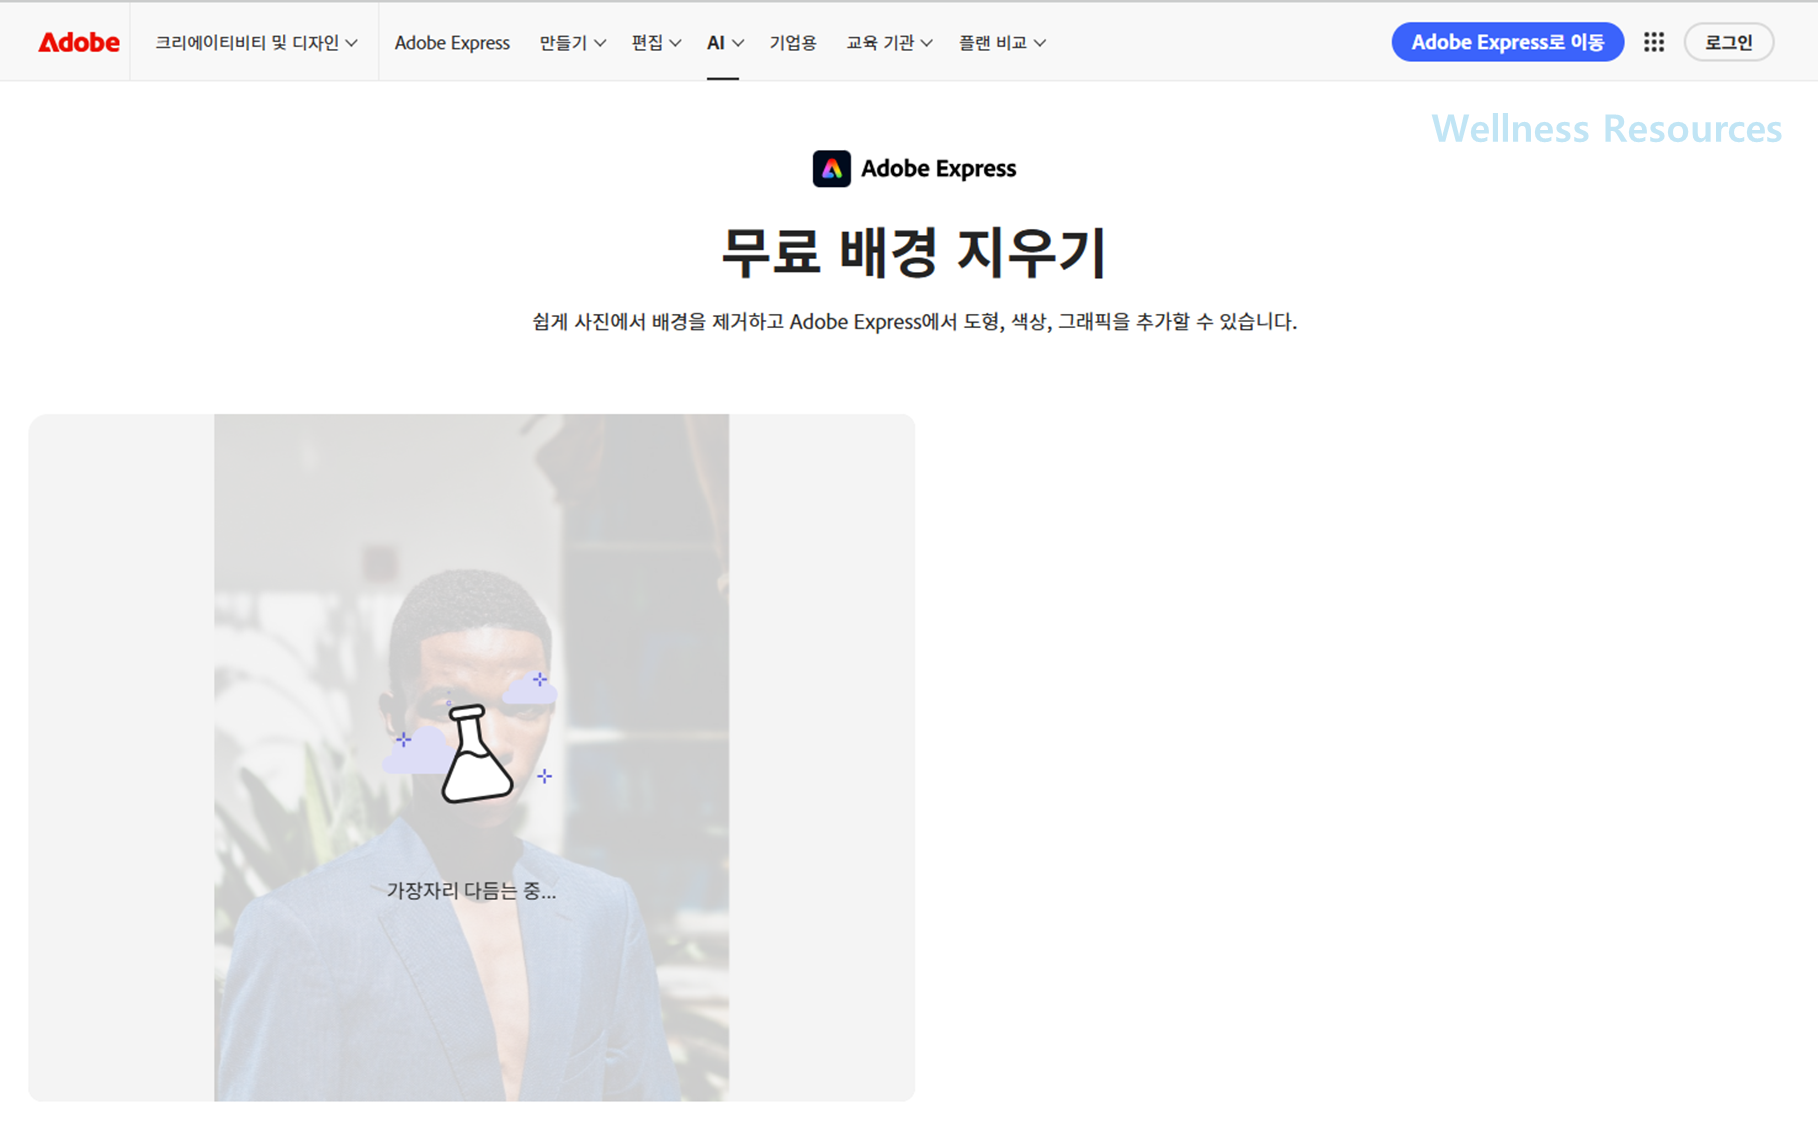Click the Adobe Express title text
1818x1125 pixels.
click(x=938, y=169)
